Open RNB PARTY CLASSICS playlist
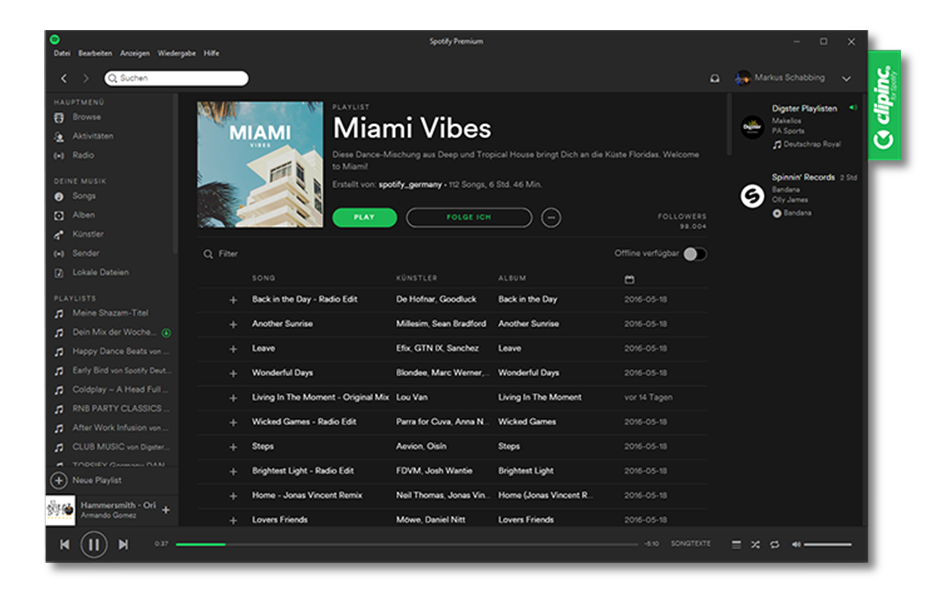This screenshot has height=590, width=950. pos(120,408)
